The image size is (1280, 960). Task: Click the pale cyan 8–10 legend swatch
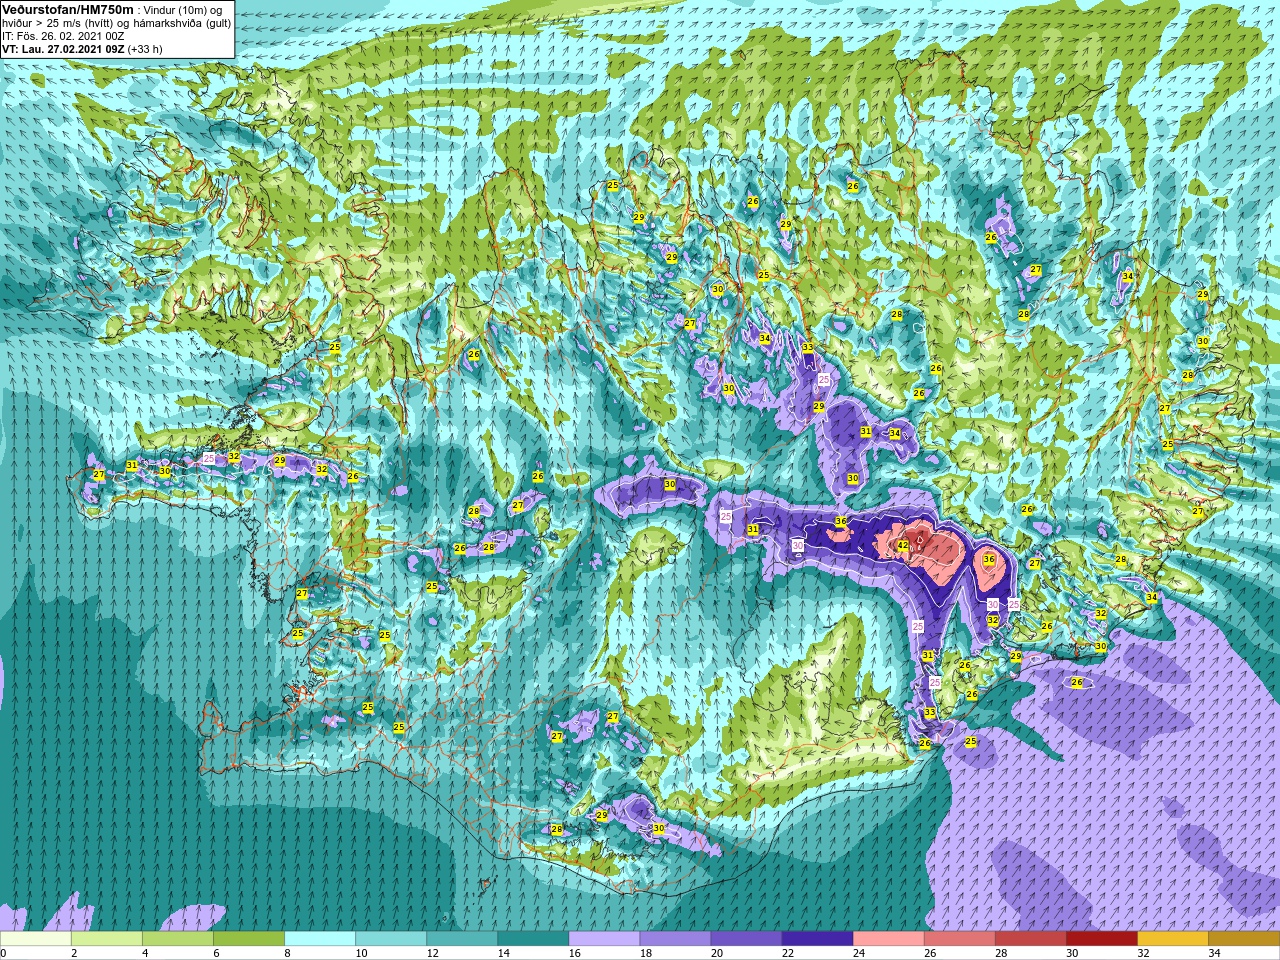point(320,939)
